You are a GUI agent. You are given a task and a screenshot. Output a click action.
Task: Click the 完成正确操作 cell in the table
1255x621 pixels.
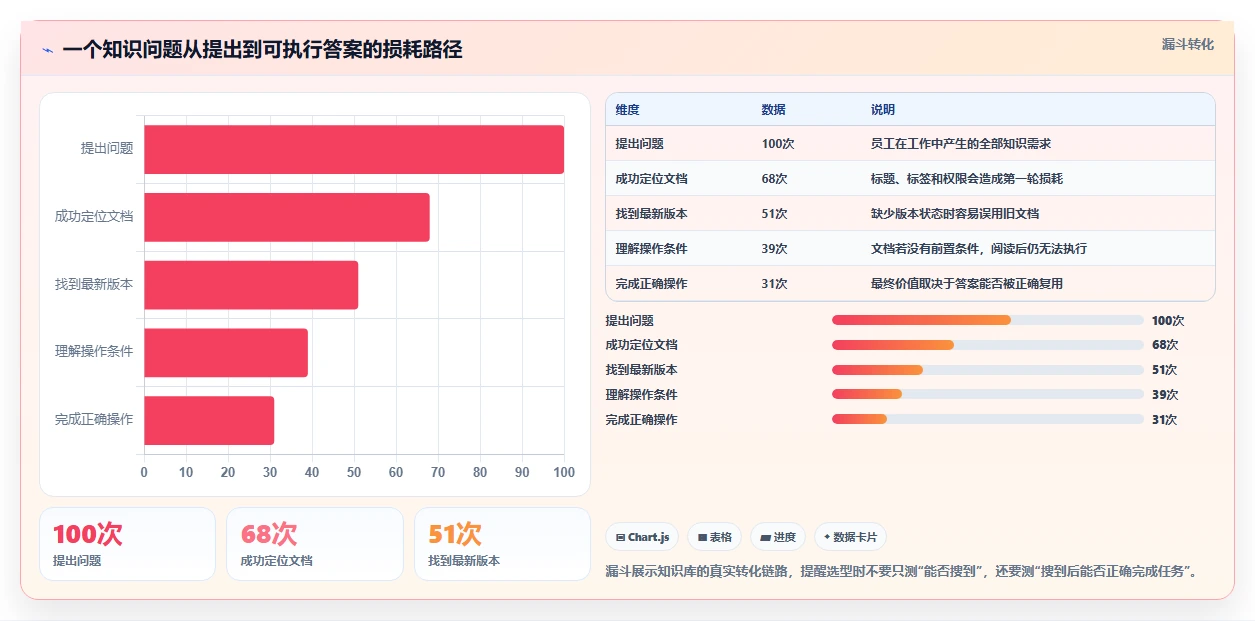point(652,284)
